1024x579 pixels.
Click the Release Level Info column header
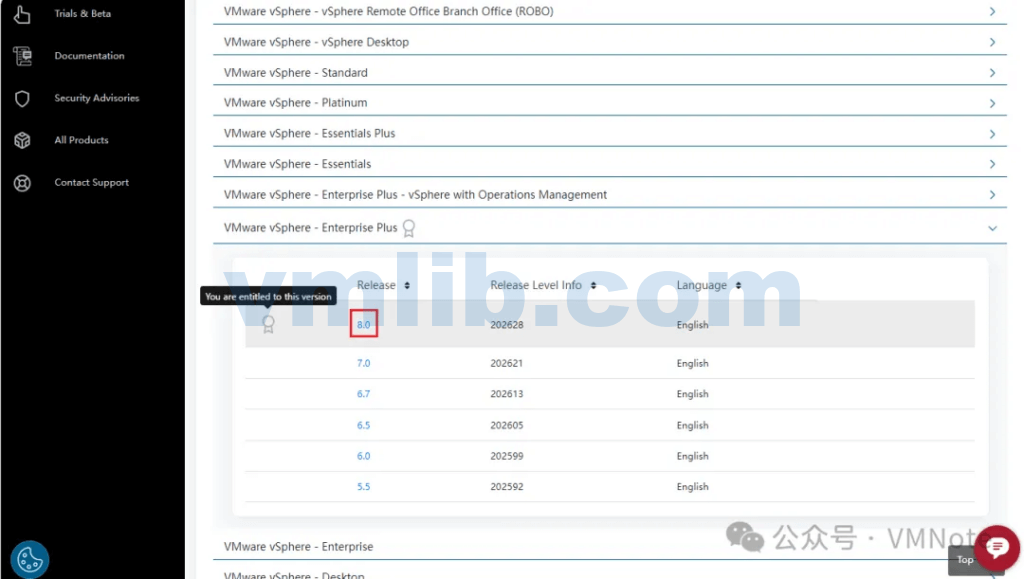(536, 285)
